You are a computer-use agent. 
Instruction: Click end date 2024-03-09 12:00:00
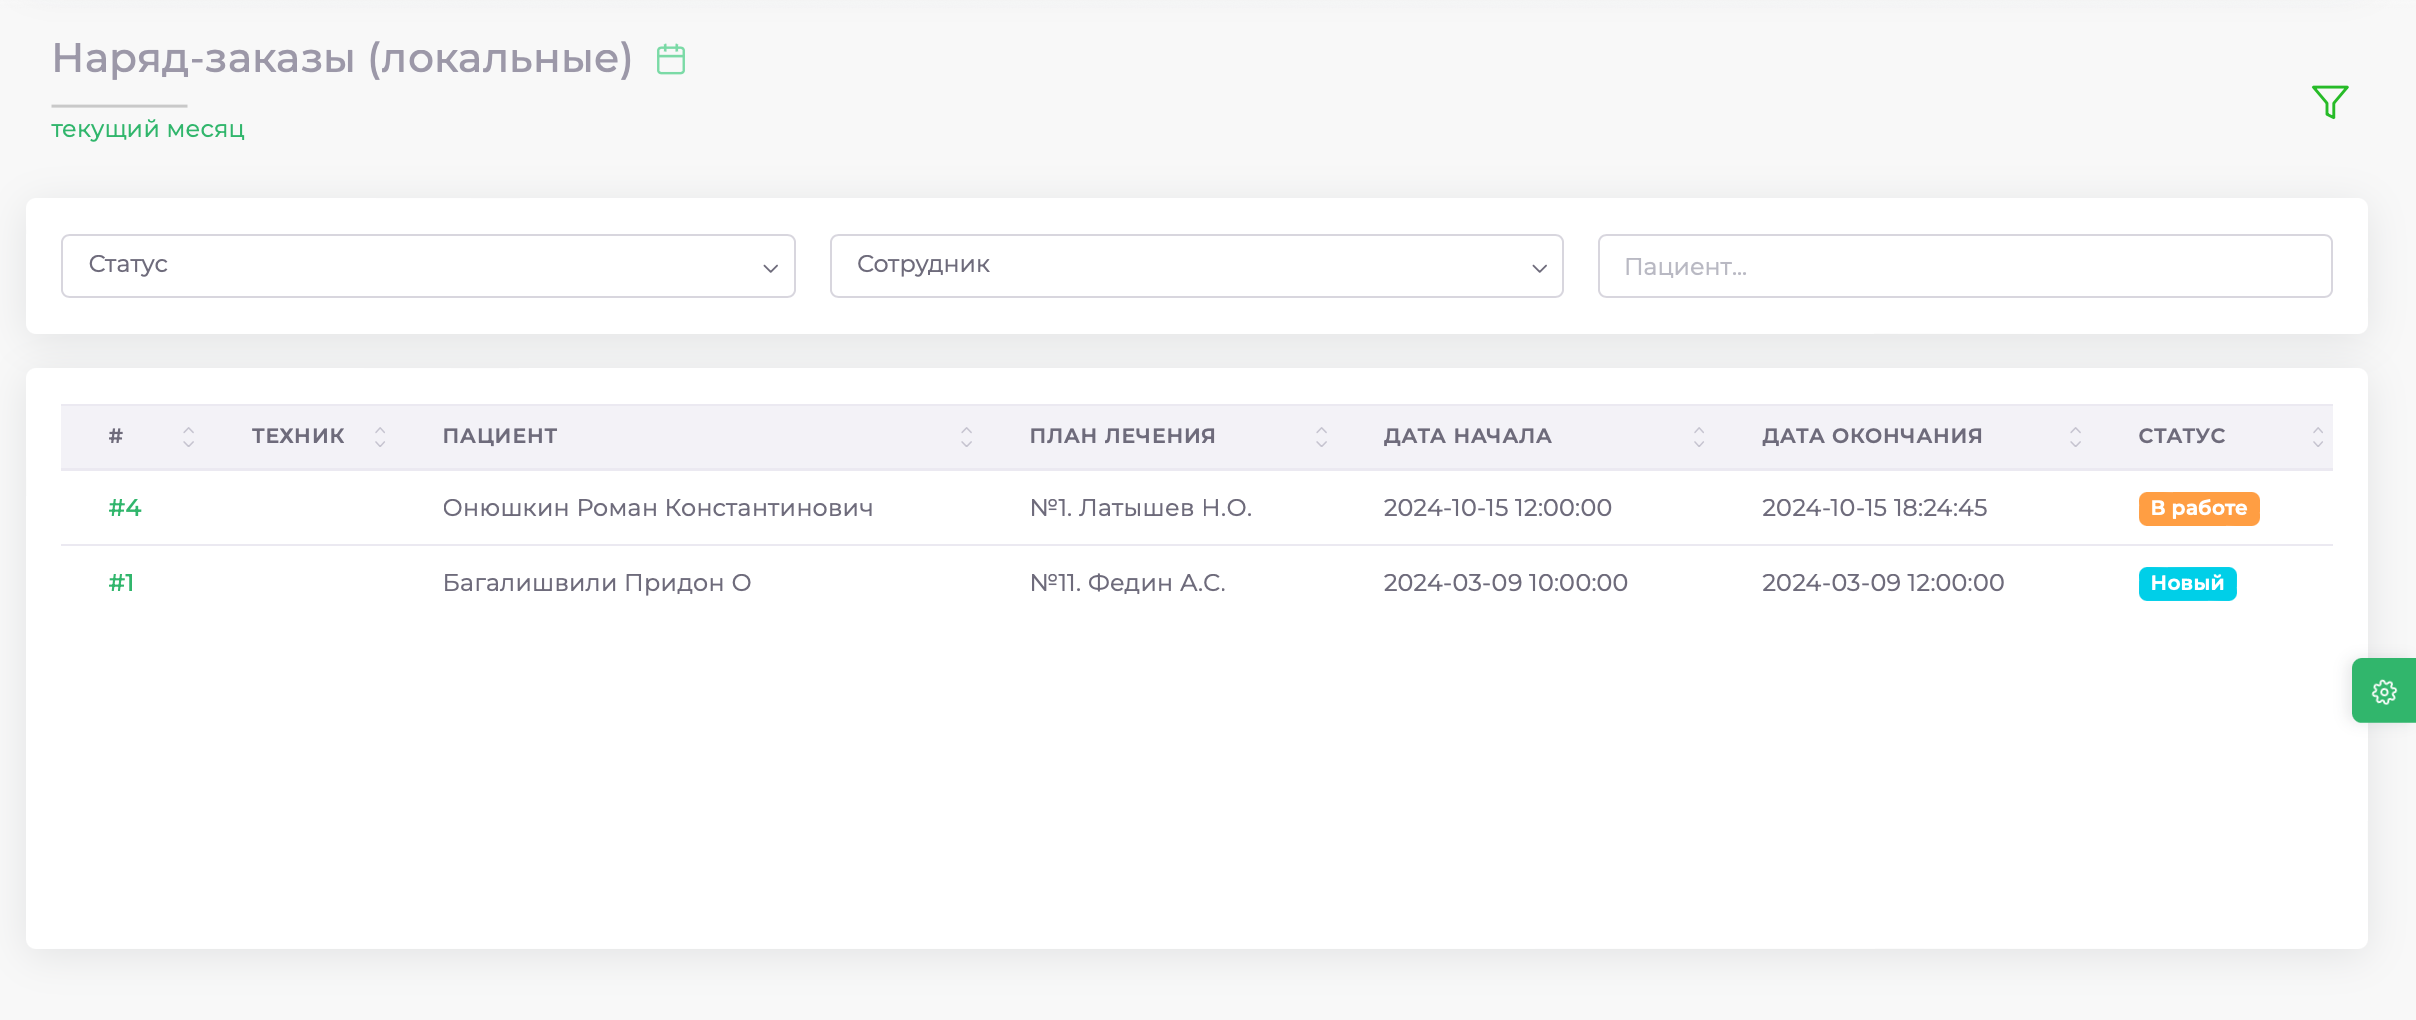click(x=1883, y=583)
